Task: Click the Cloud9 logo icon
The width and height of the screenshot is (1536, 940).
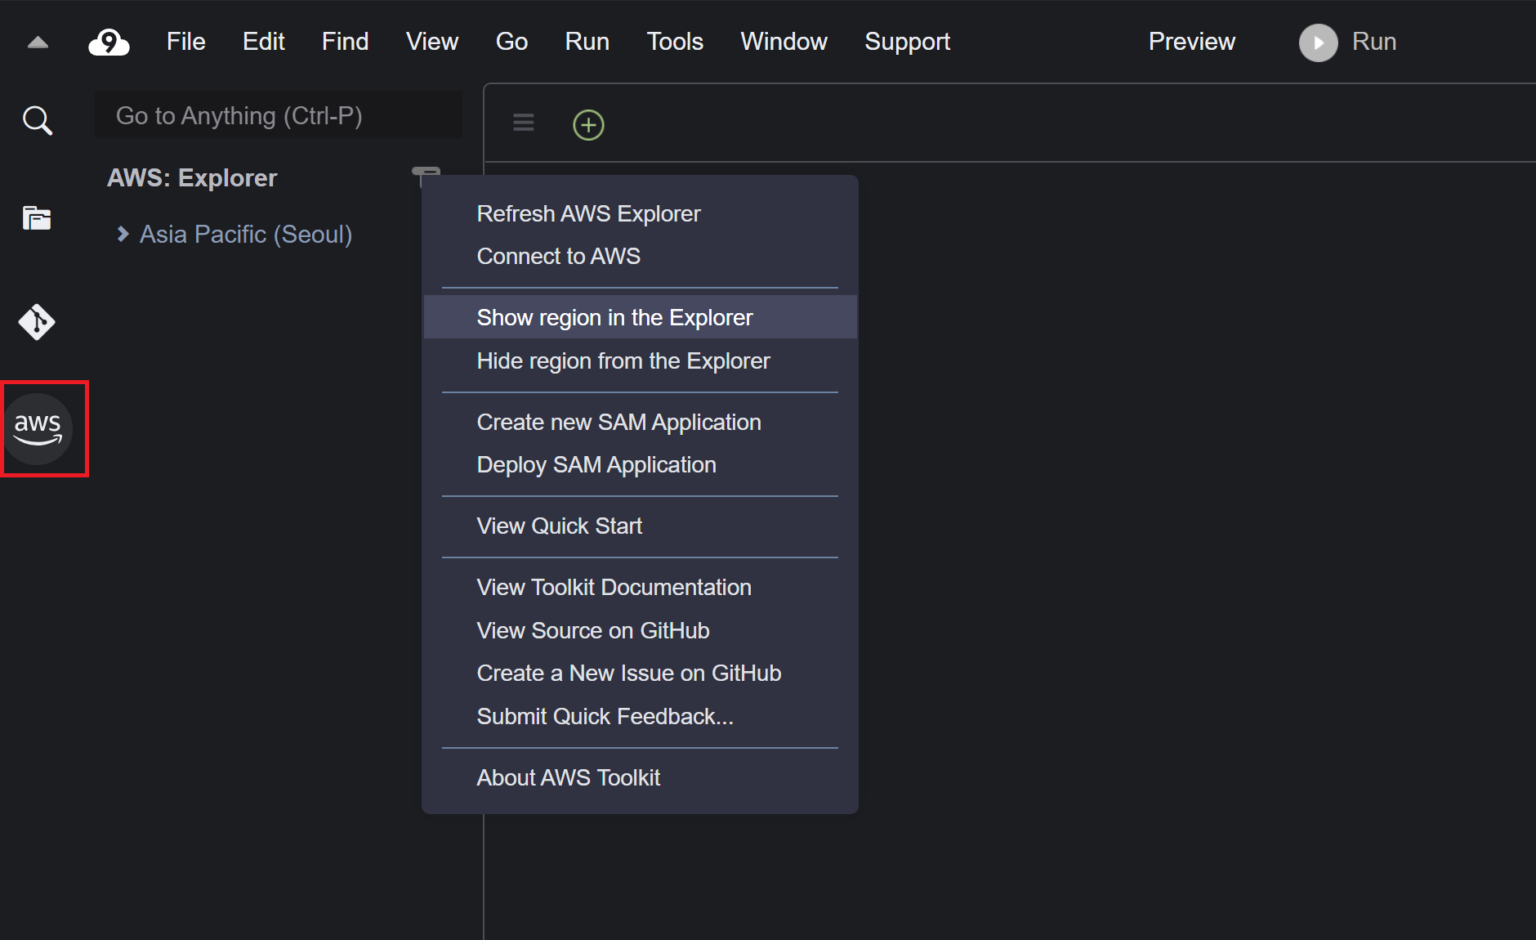Action: (x=109, y=42)
